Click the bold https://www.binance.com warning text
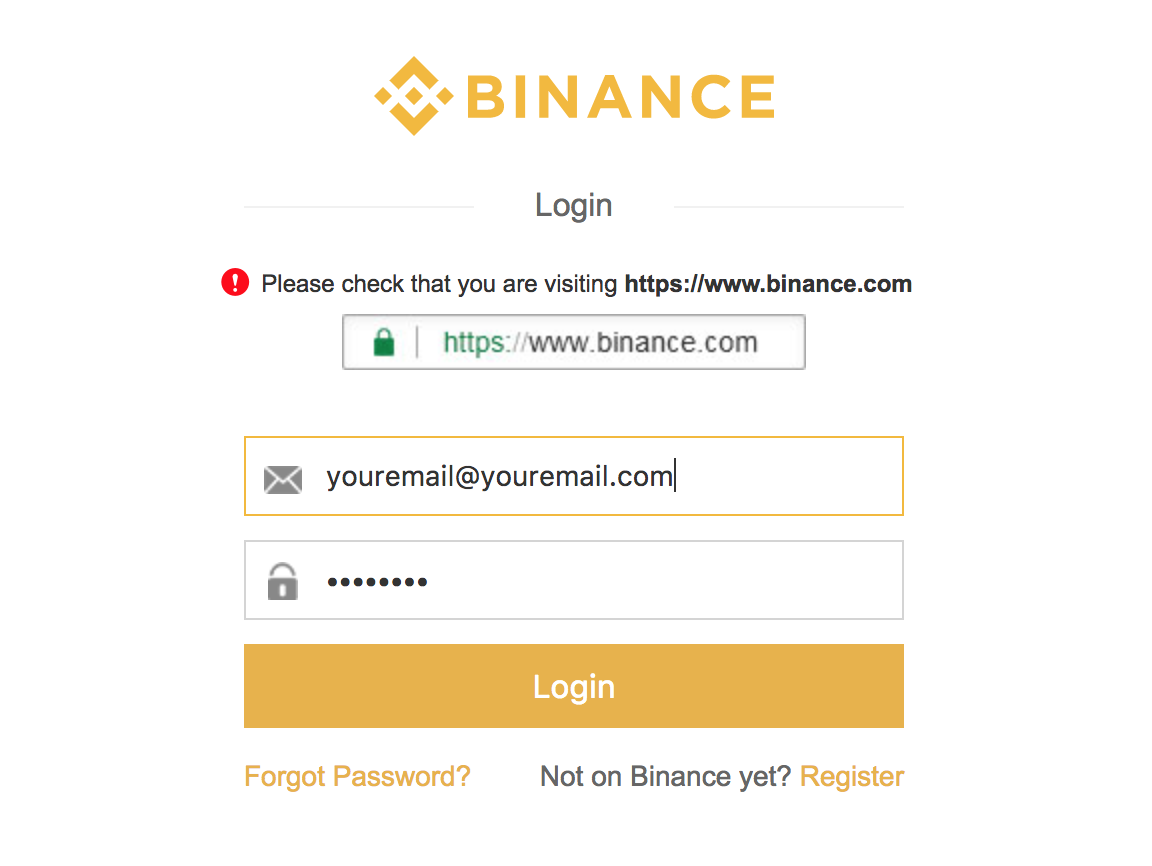1152x866 pixels. pyautogui.click(x=768, y=284)
